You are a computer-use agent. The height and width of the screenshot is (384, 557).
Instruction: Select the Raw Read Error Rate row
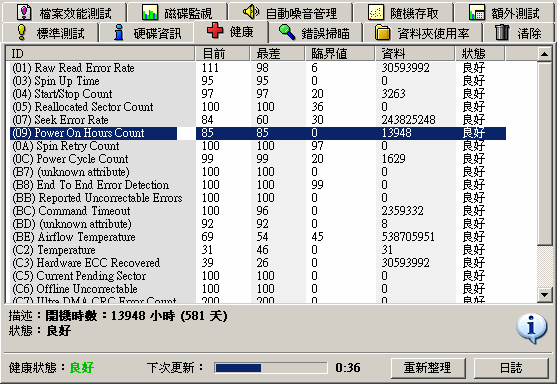(x=258, y=67)
